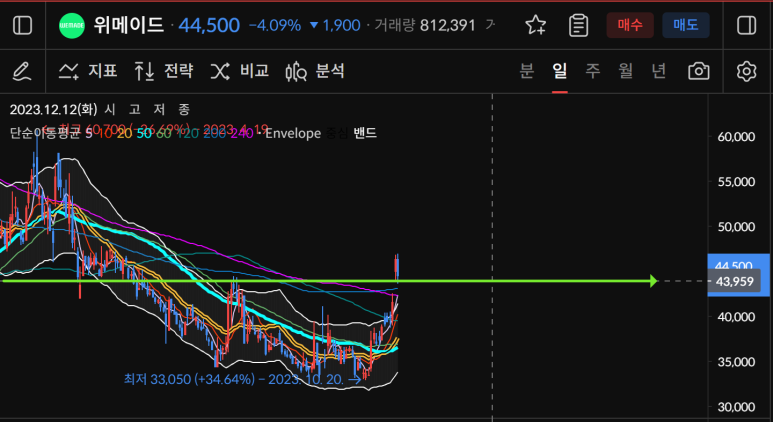Add to favorites with star icon
The width and height of the screenshot is (773, 422).
click(535, 25)
